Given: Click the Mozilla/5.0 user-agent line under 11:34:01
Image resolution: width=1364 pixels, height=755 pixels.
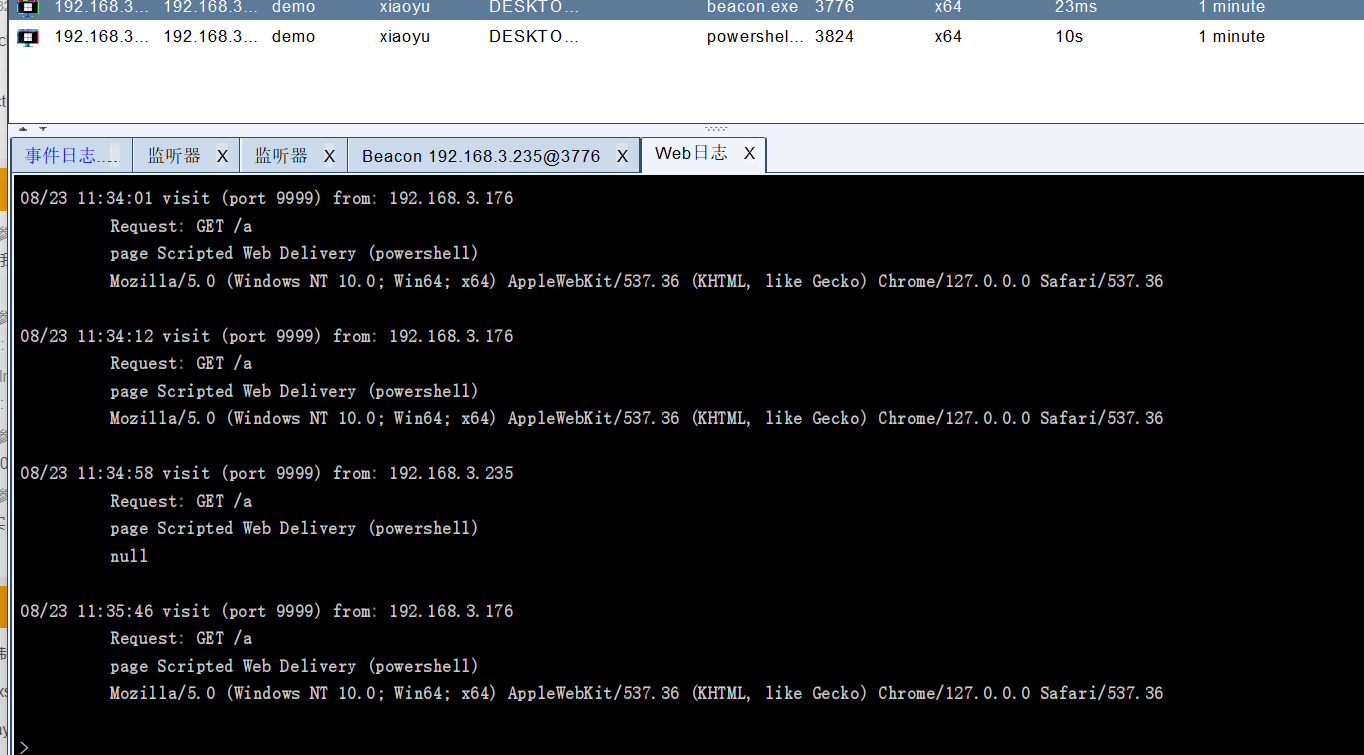Looking at the screenshot, I should [637, 281].
